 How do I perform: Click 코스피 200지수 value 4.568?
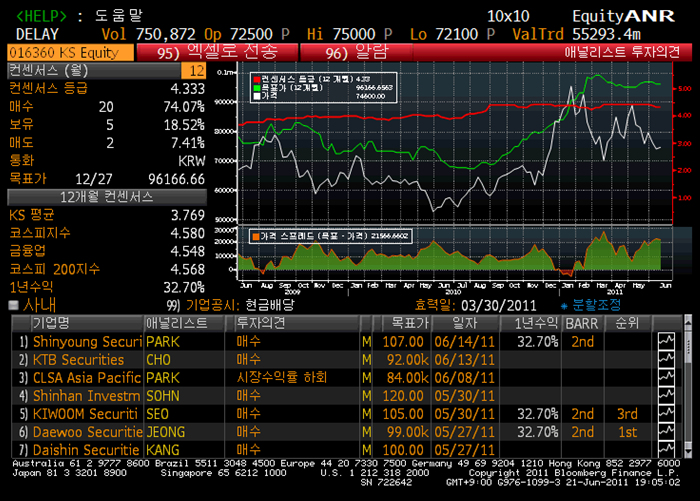(x=188, y=269)
